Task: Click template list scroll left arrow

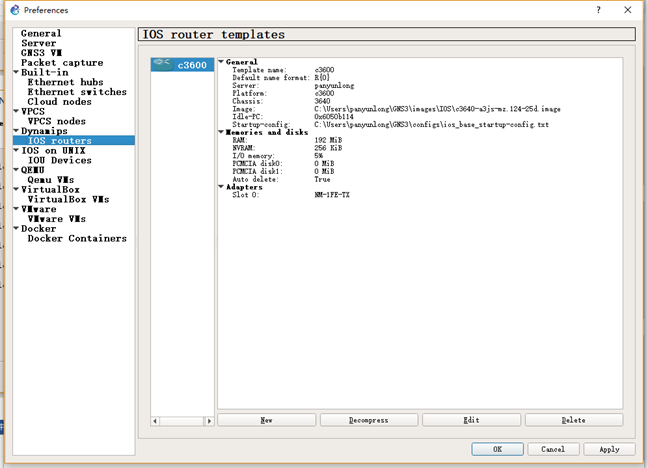Action: (155, 421)
